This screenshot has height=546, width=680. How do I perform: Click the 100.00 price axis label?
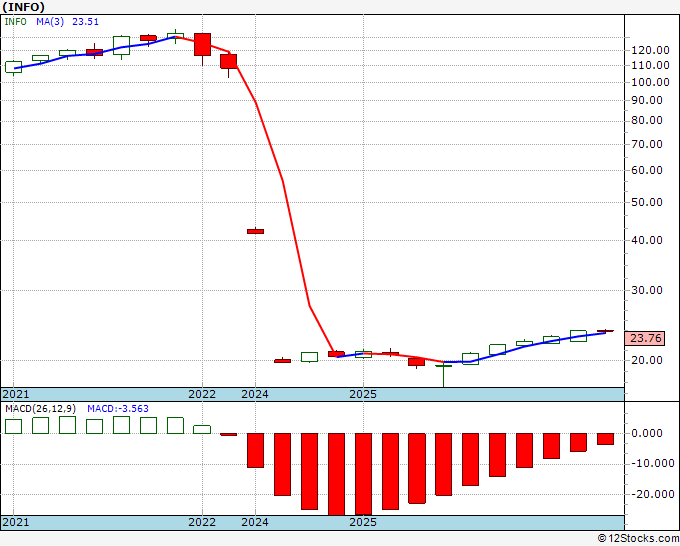[x=650, y=82]
